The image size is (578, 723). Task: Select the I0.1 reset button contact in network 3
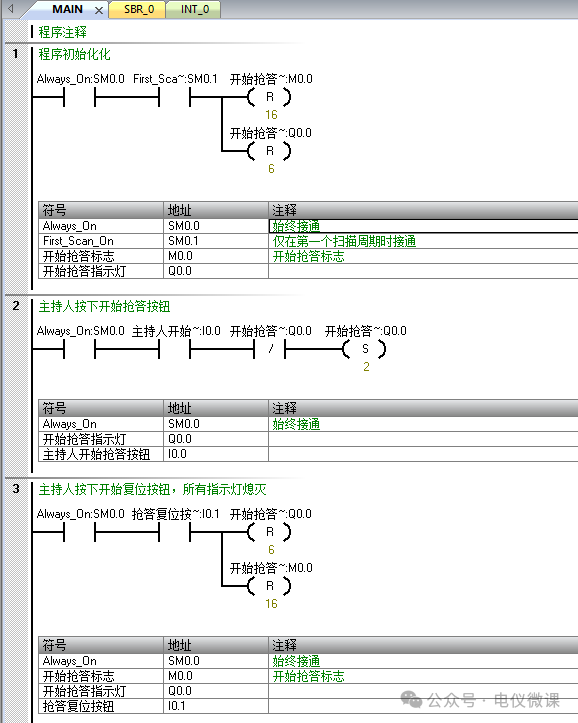point(174,533)
